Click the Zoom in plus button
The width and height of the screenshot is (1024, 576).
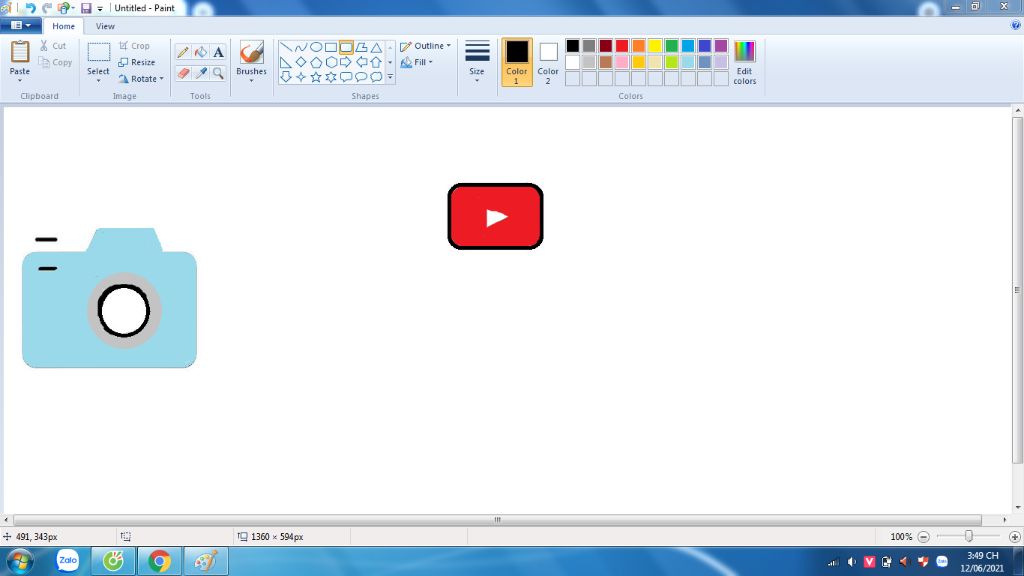[1014, 537]
